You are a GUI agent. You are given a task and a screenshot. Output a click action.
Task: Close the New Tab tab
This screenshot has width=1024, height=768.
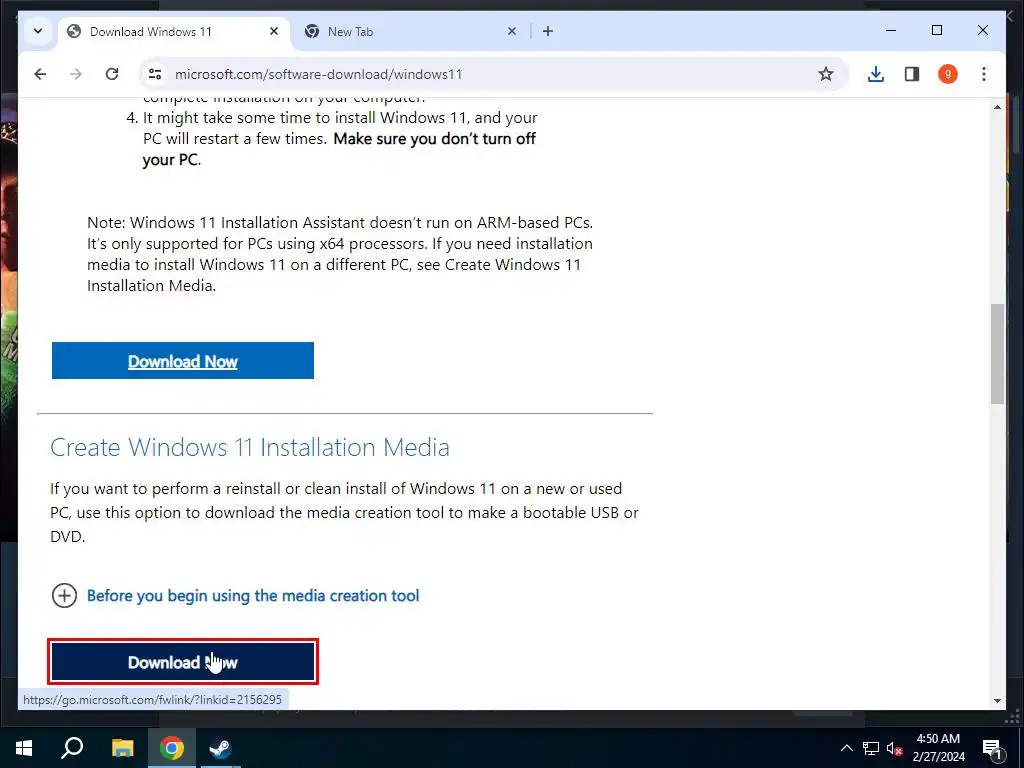(512, 31)
